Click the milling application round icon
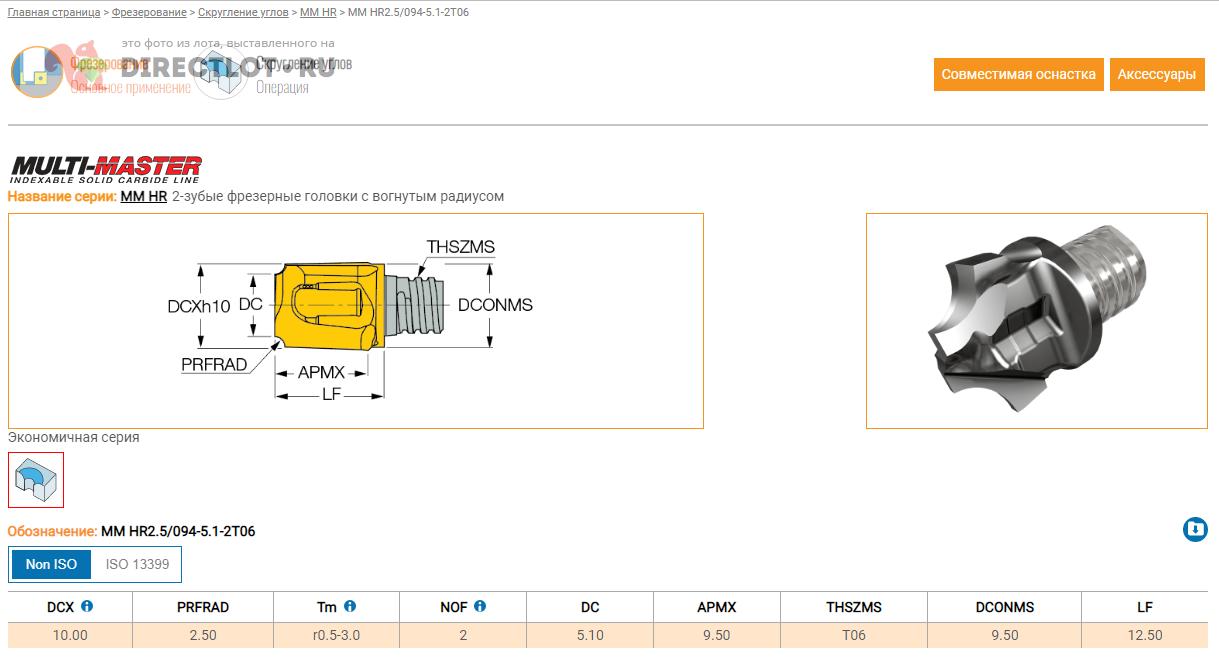The image size is (1219, 657). click(37, 72)
